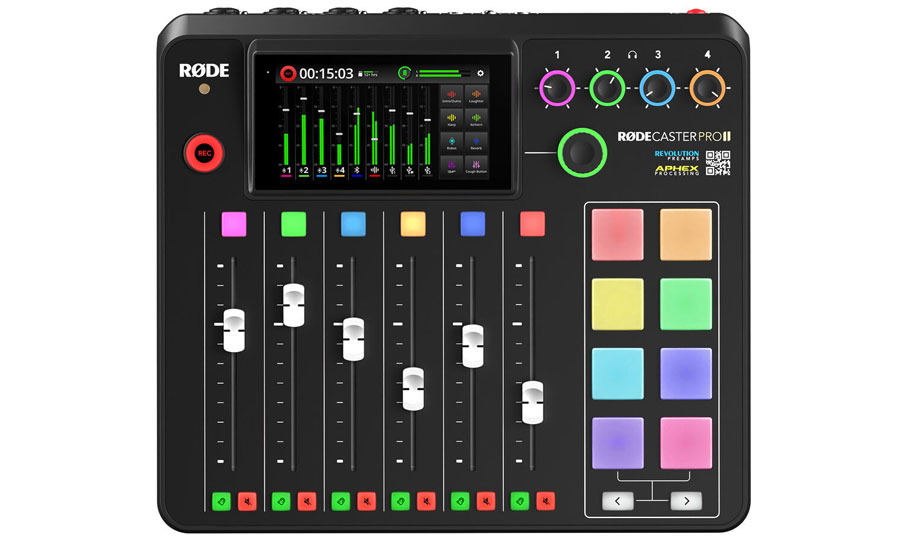Tap the Cough Button pad on screen
Image resolution: width=900 pixels, height=542 pixels.
[x=476, y=166]
